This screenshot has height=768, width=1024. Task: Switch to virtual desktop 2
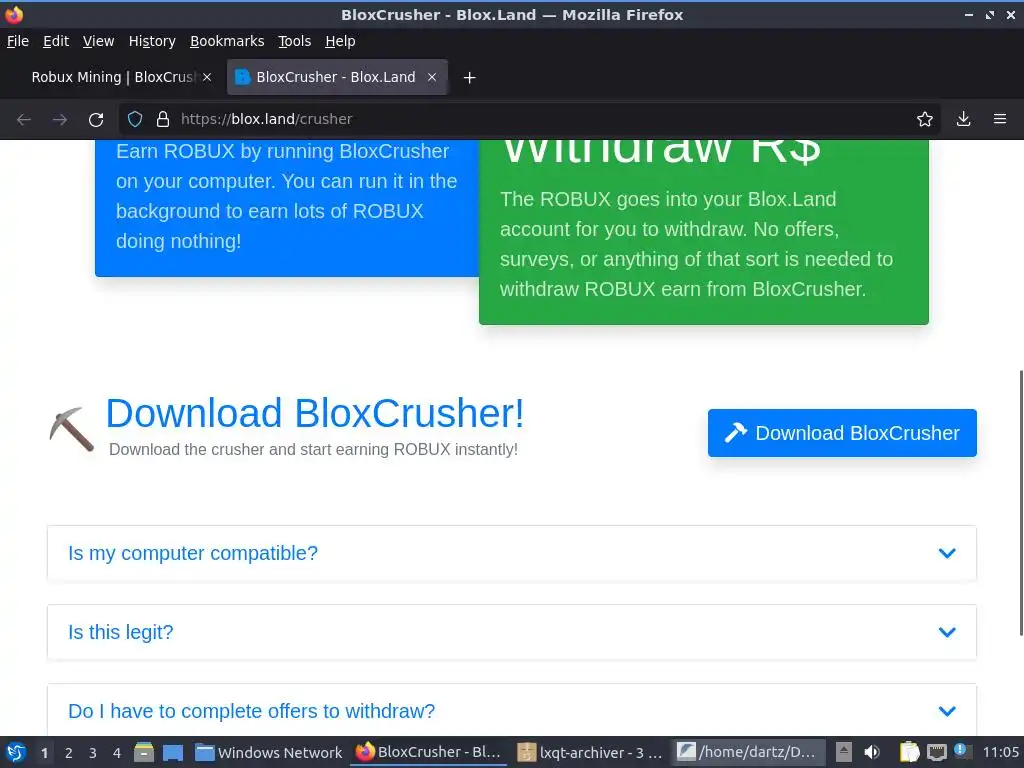pos(69,753)
